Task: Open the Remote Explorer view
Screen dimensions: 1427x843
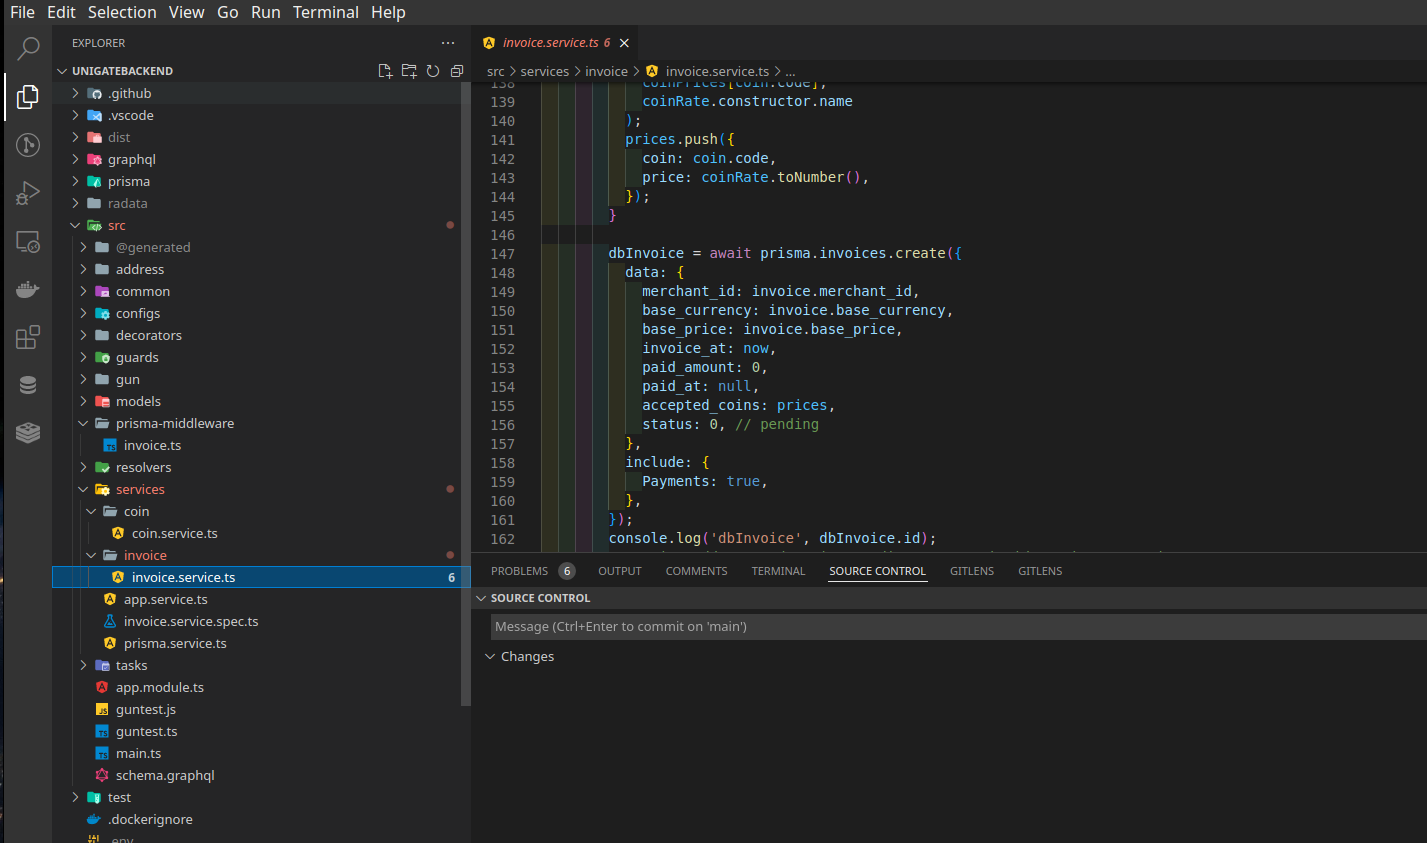Action: (28, 242)
